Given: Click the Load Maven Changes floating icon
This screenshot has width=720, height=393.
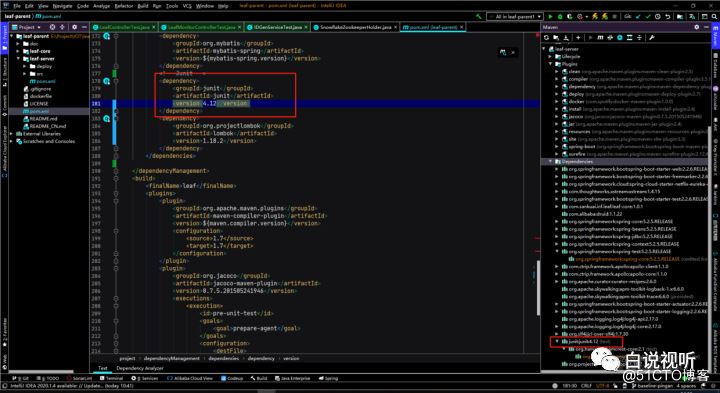Looking at the screenshot, I should pos(503,52).
